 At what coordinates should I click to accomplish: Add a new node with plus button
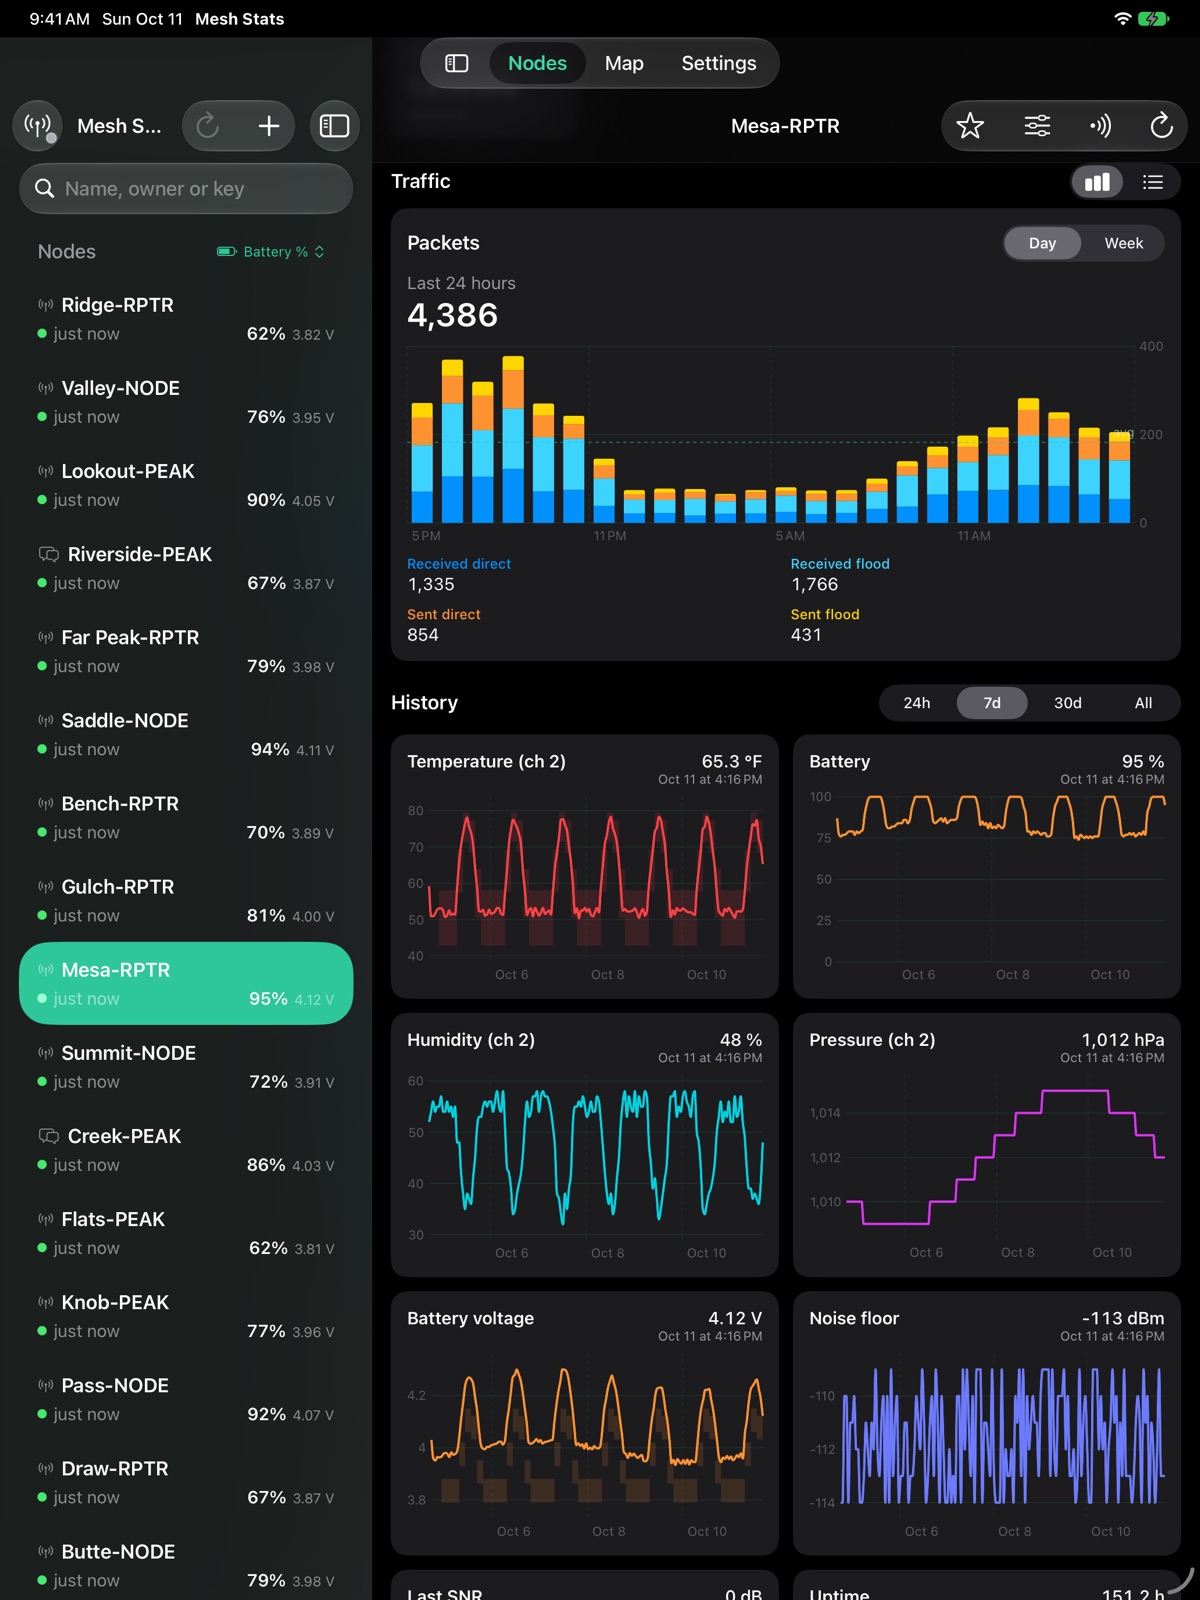pyautogui.click(x=268, y=126)
